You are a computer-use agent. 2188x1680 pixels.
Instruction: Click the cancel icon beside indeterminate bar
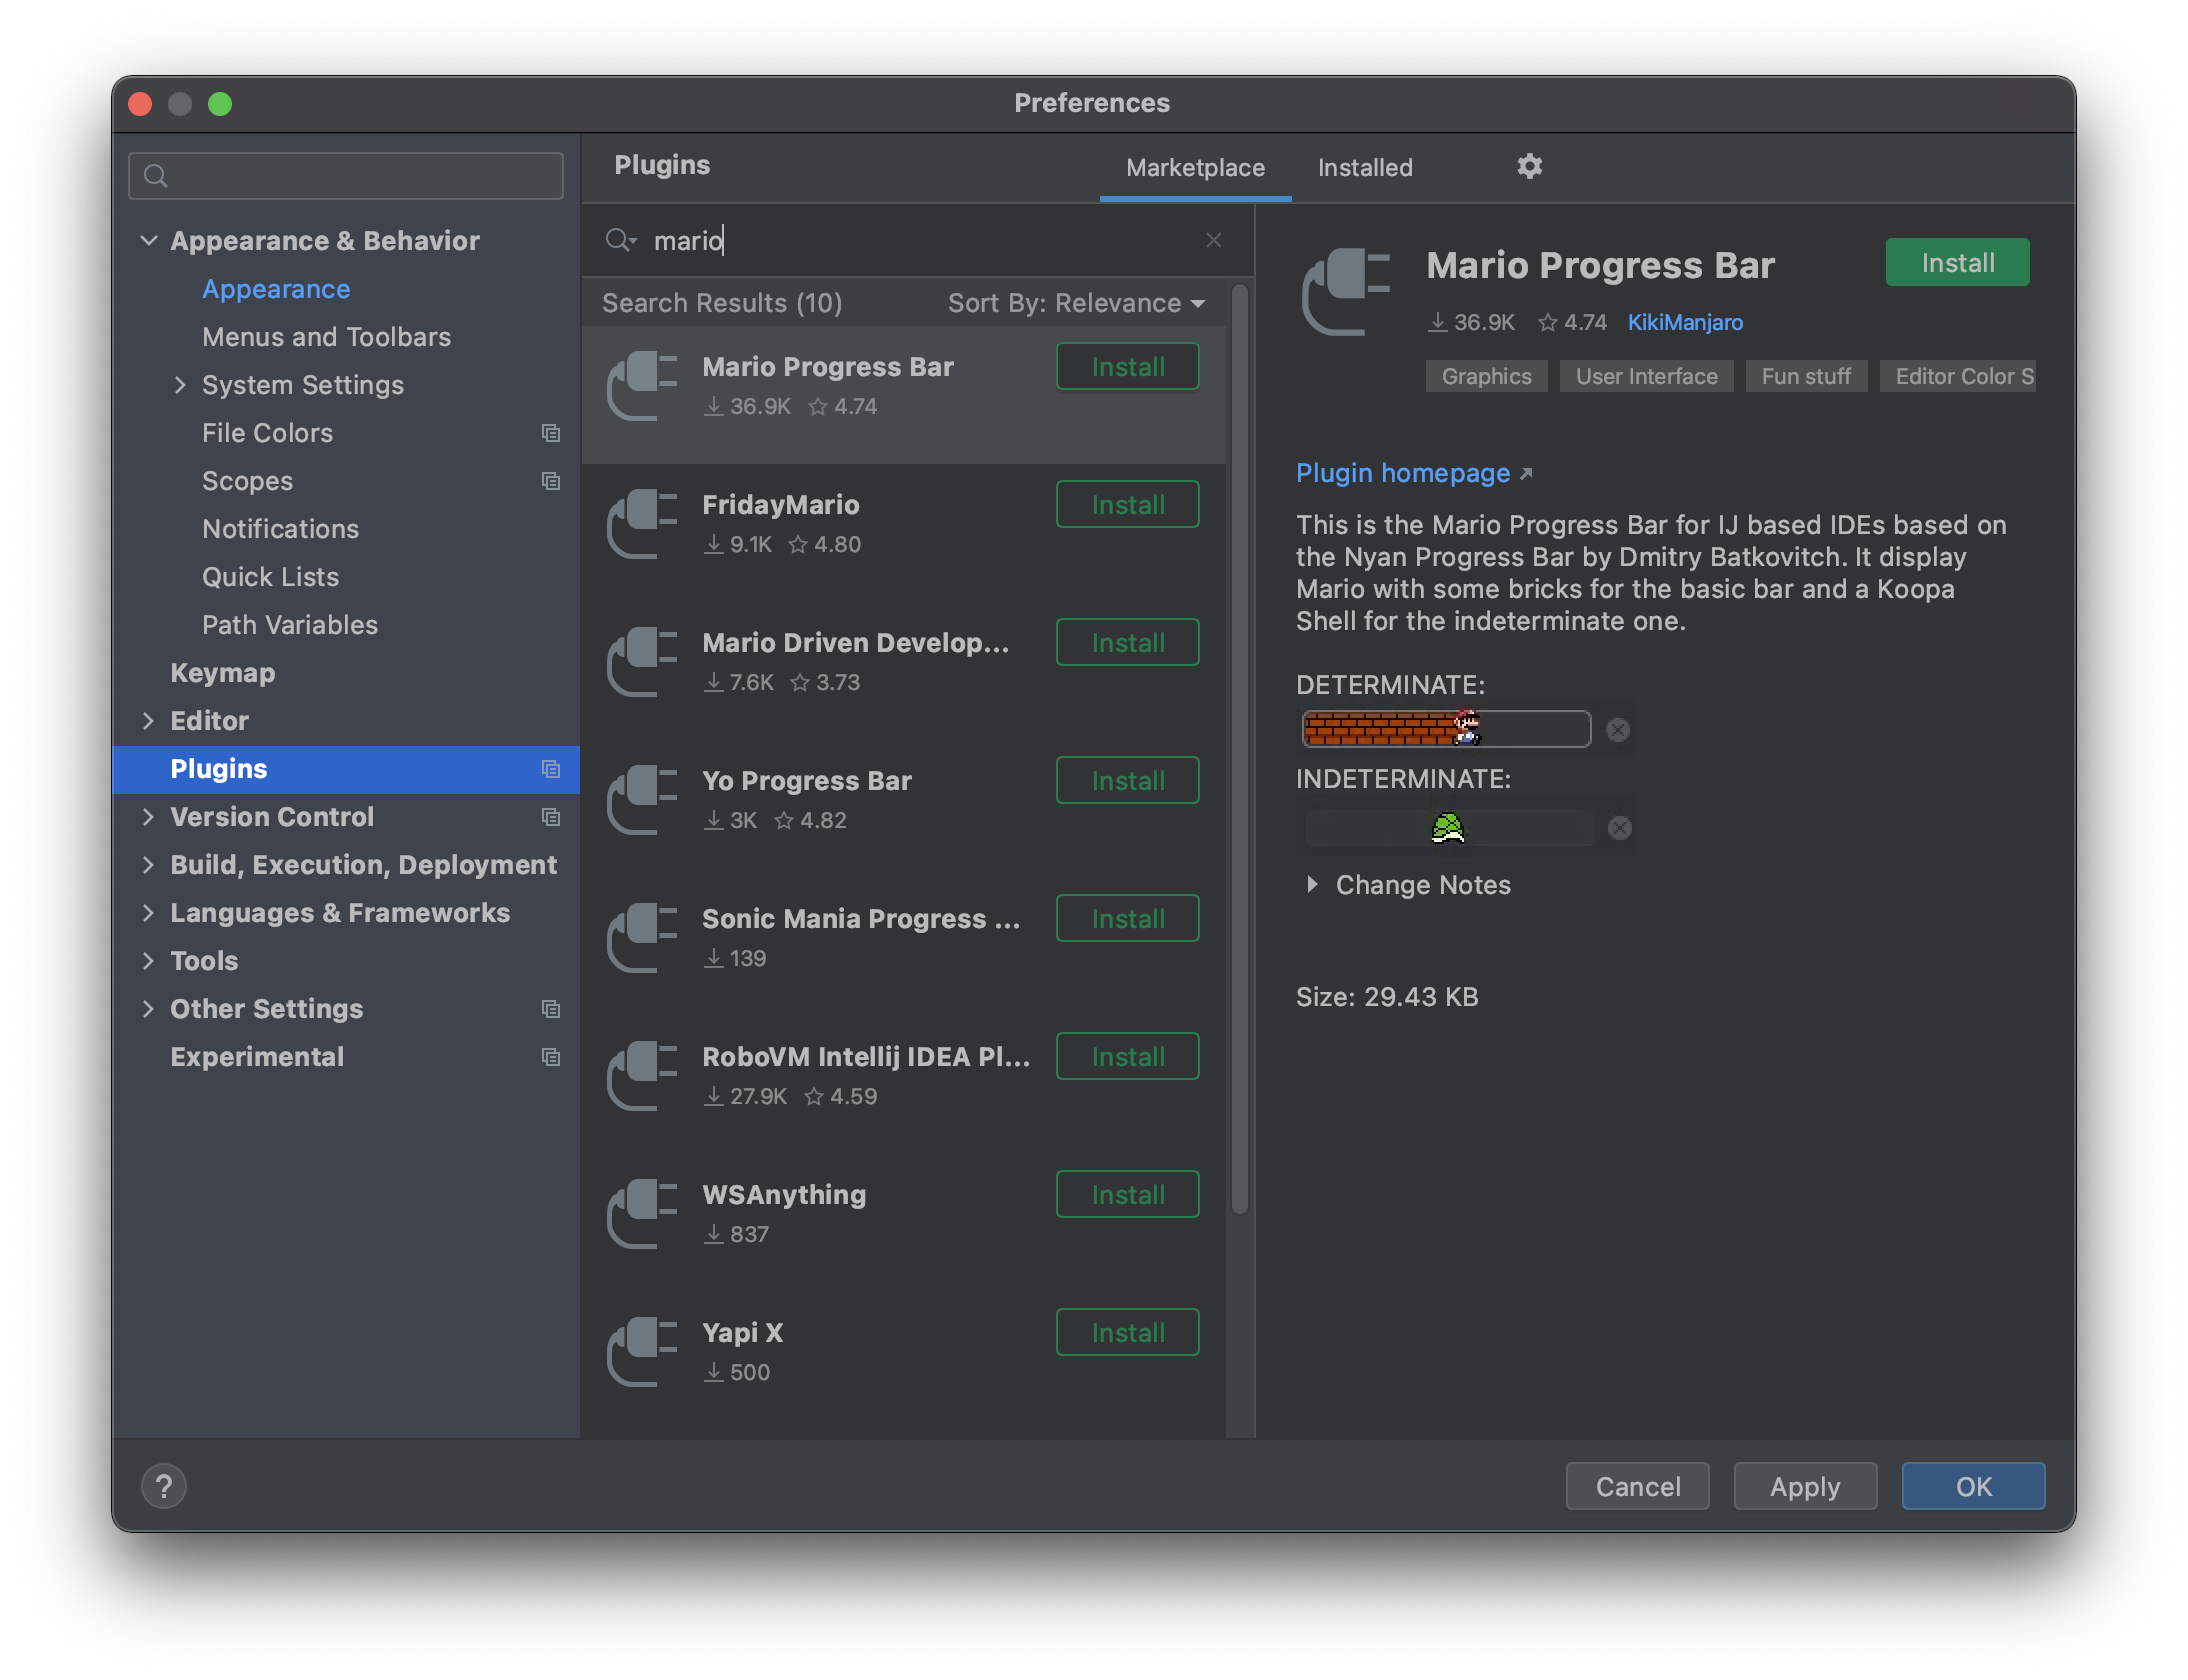1619,828
